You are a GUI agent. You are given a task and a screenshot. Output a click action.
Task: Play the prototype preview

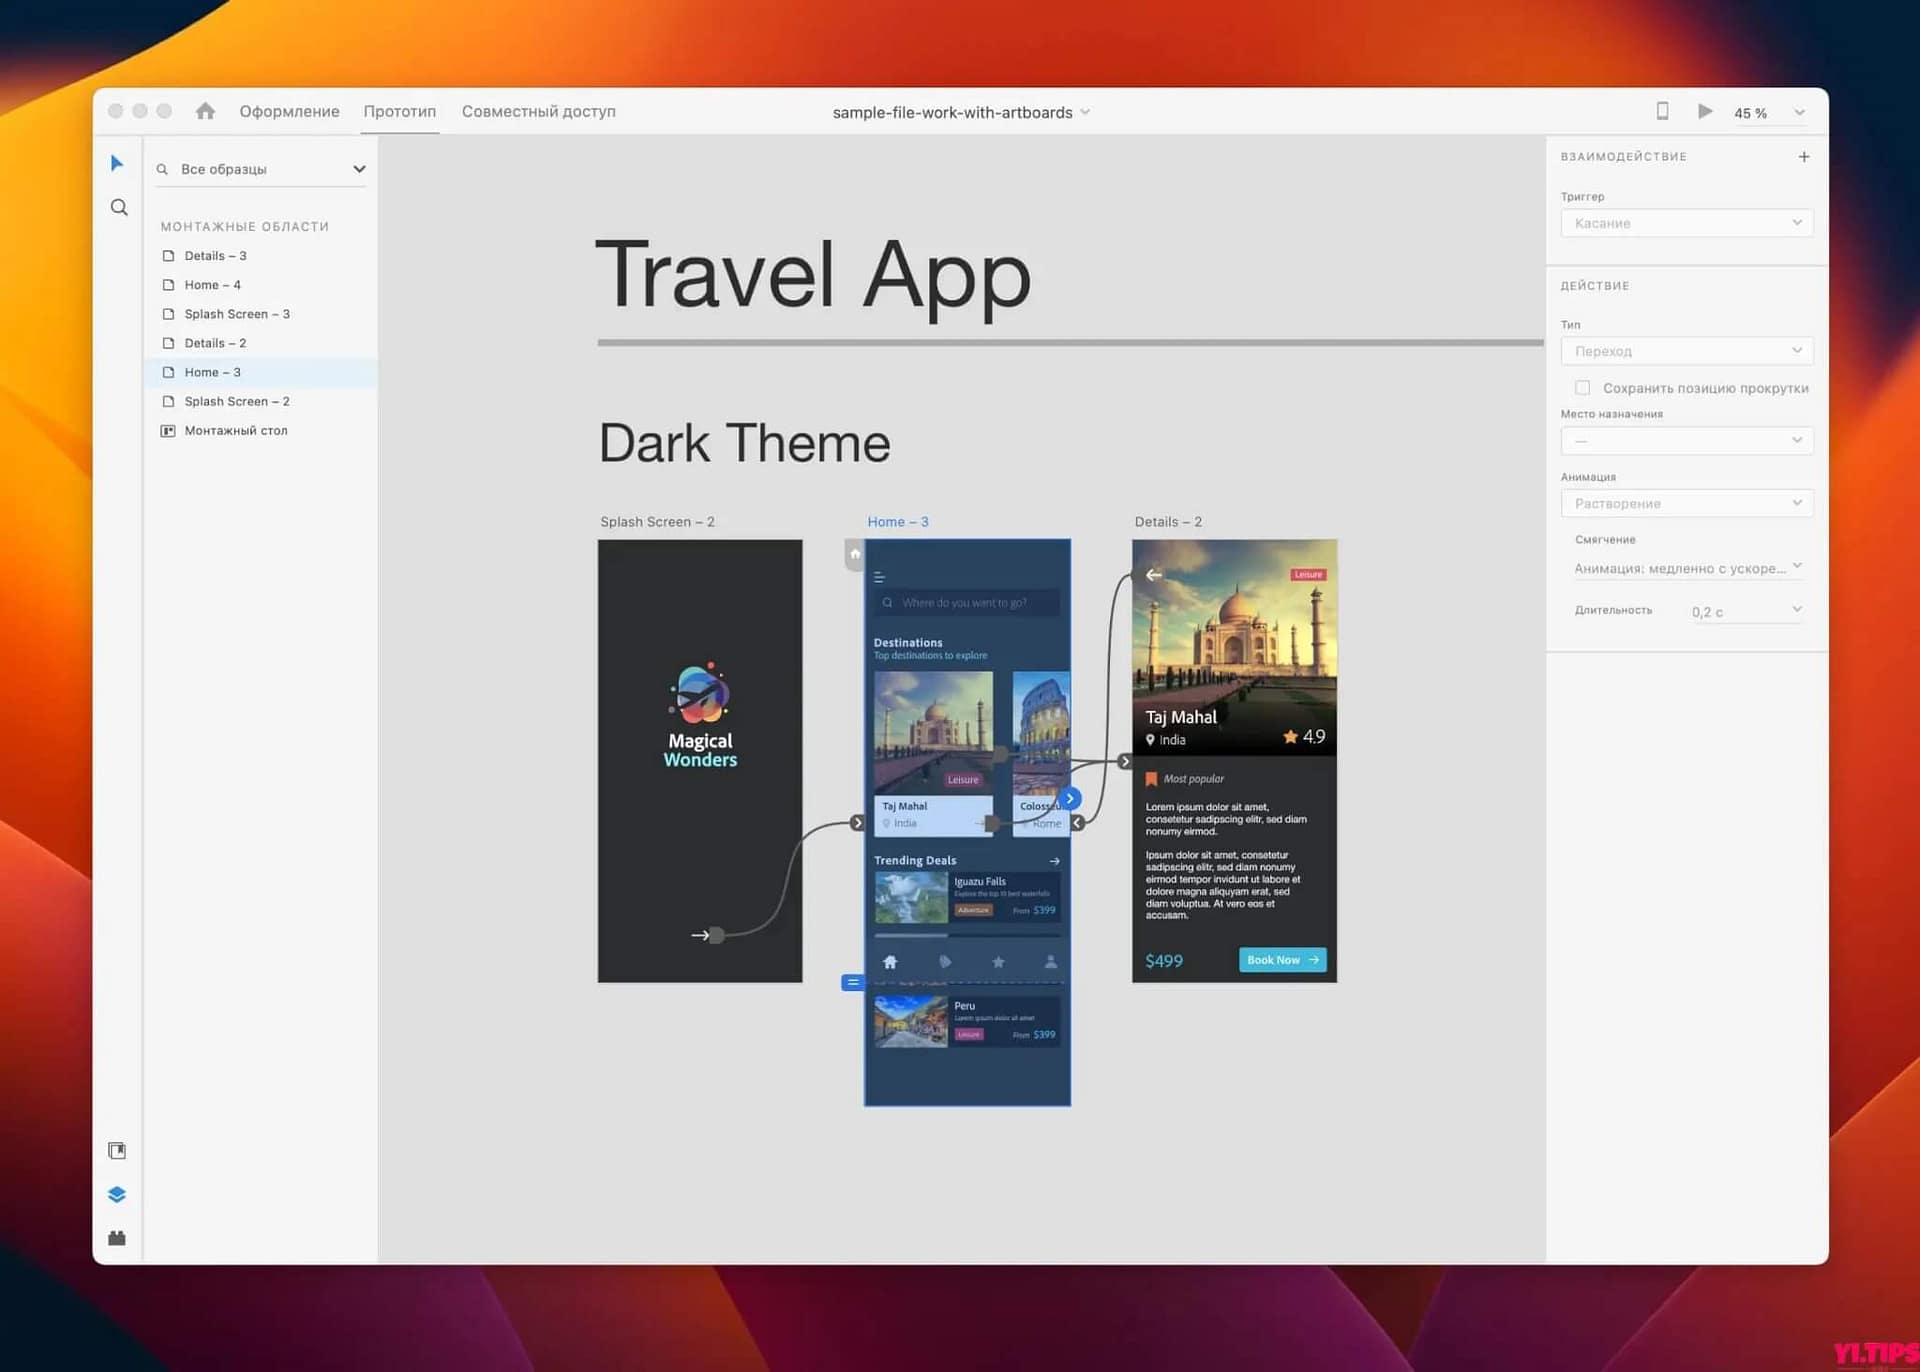1705,112
